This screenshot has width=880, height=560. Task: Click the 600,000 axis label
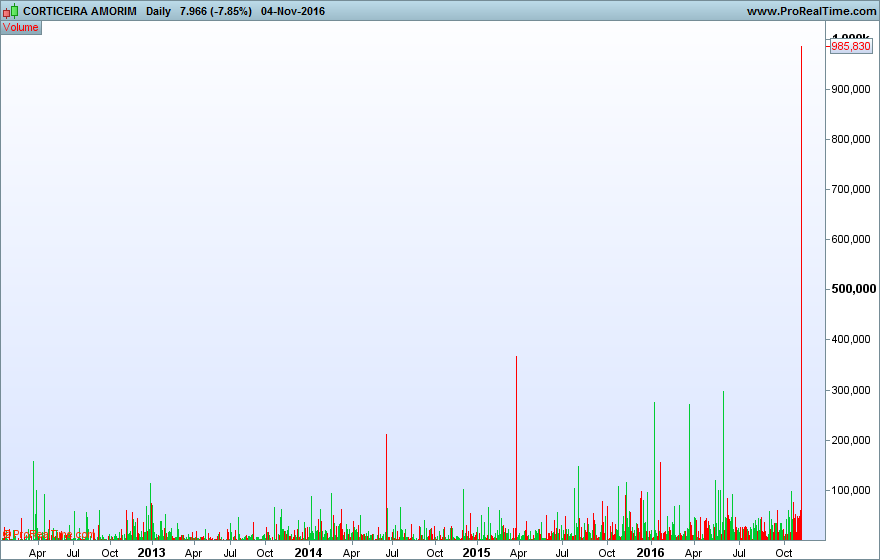click(x=851, y=239)
